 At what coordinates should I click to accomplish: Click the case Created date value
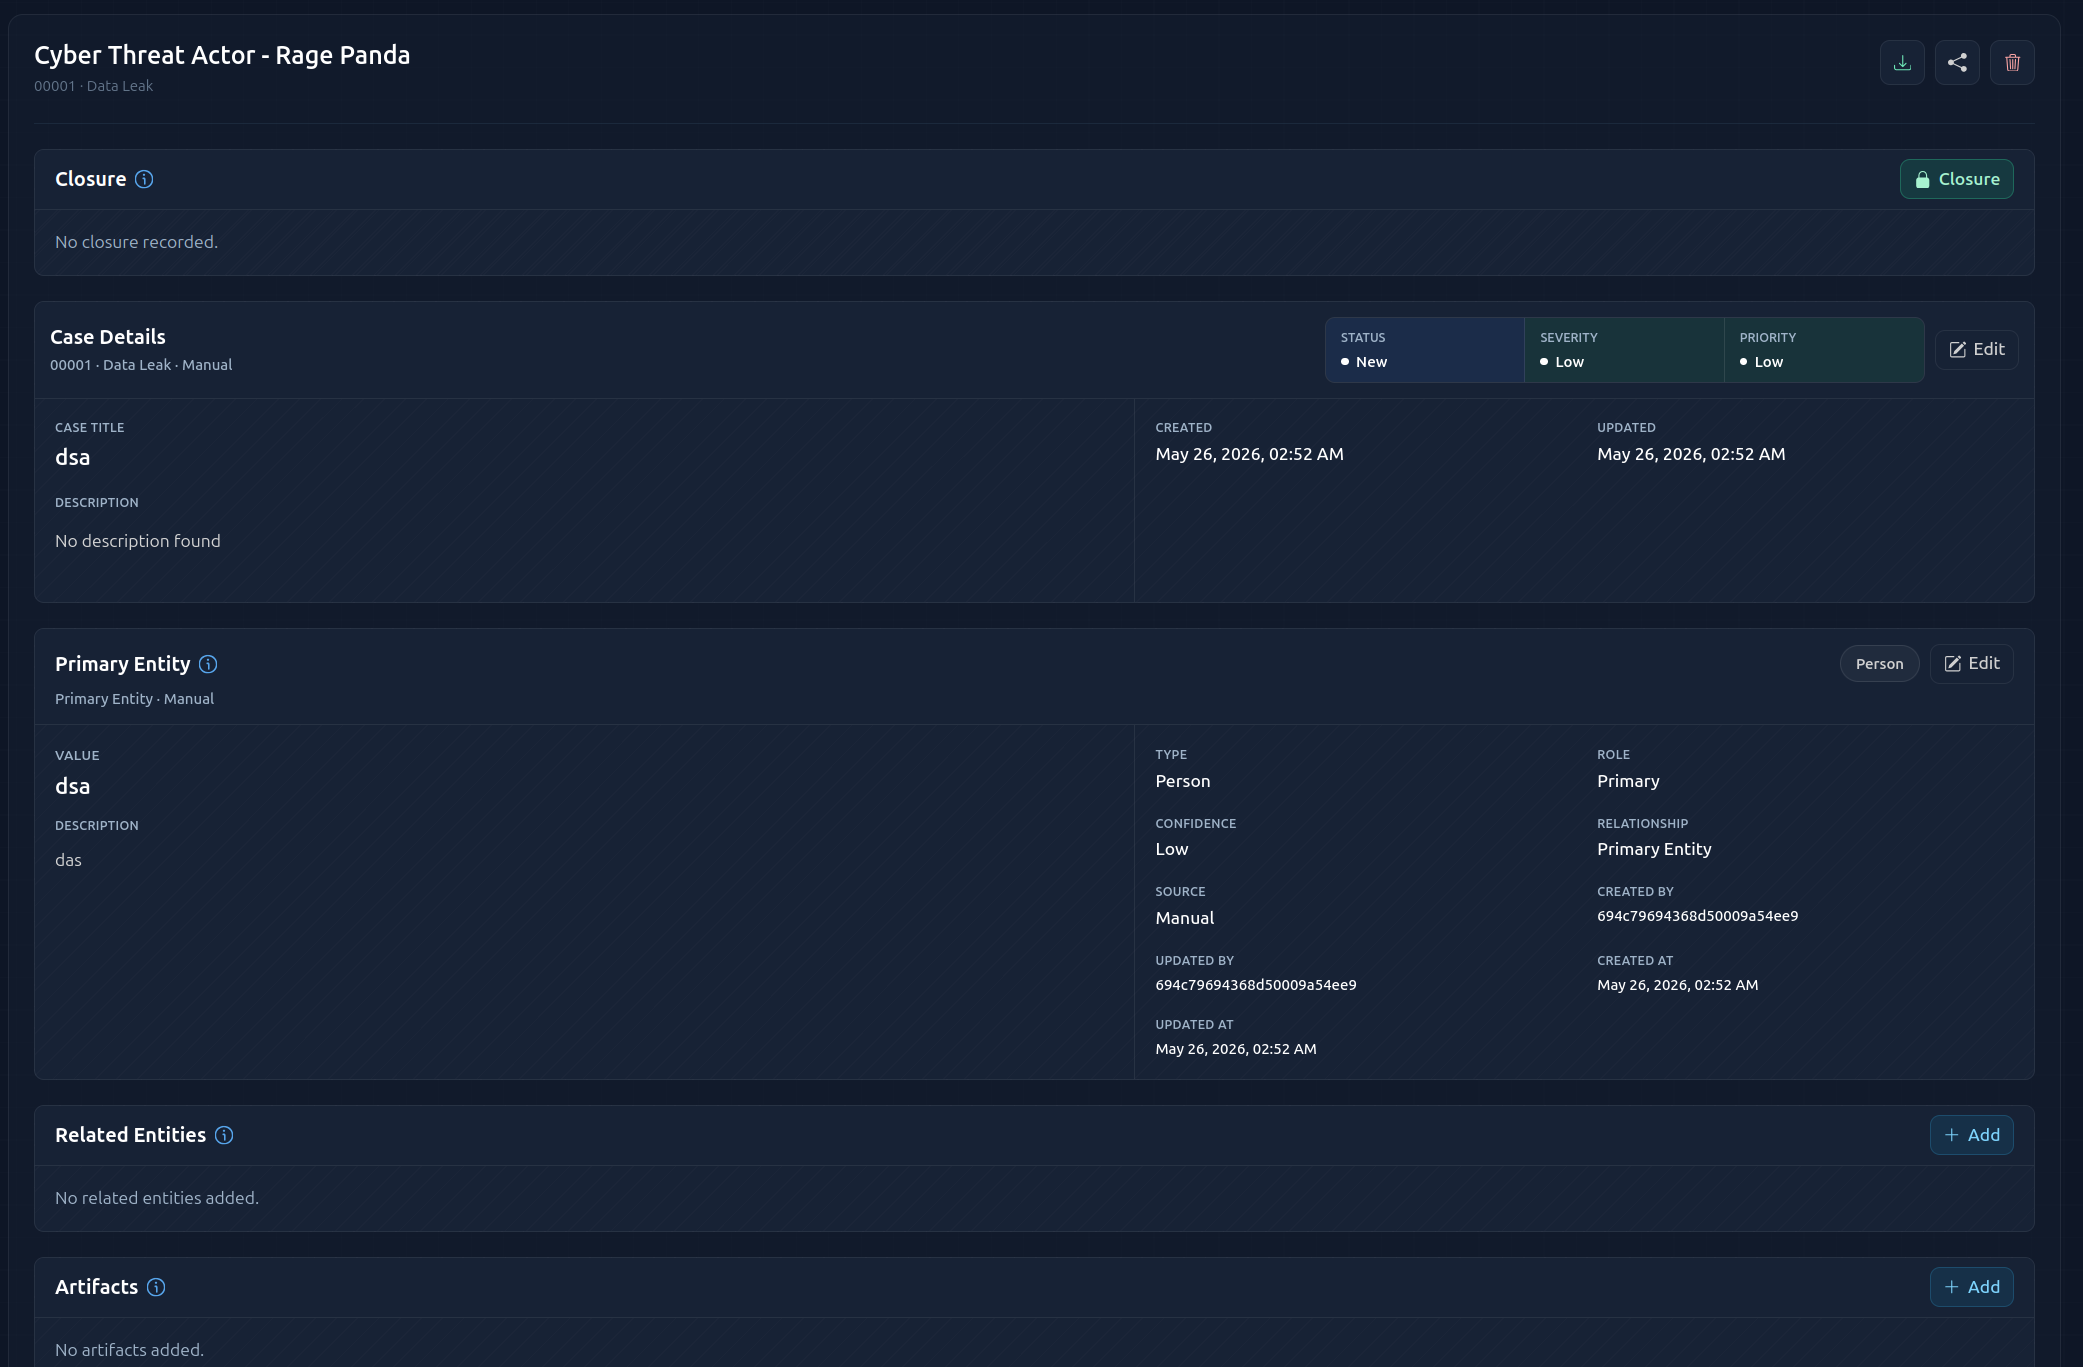click(1249, 454)
